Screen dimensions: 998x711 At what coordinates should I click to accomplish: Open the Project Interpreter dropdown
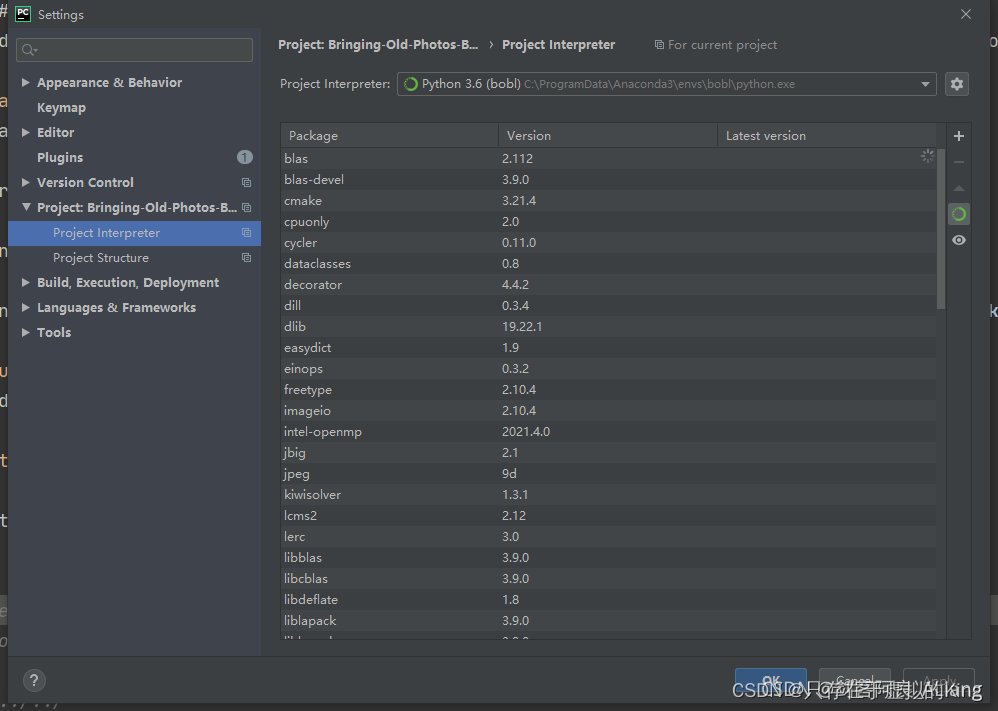point(666,84)
